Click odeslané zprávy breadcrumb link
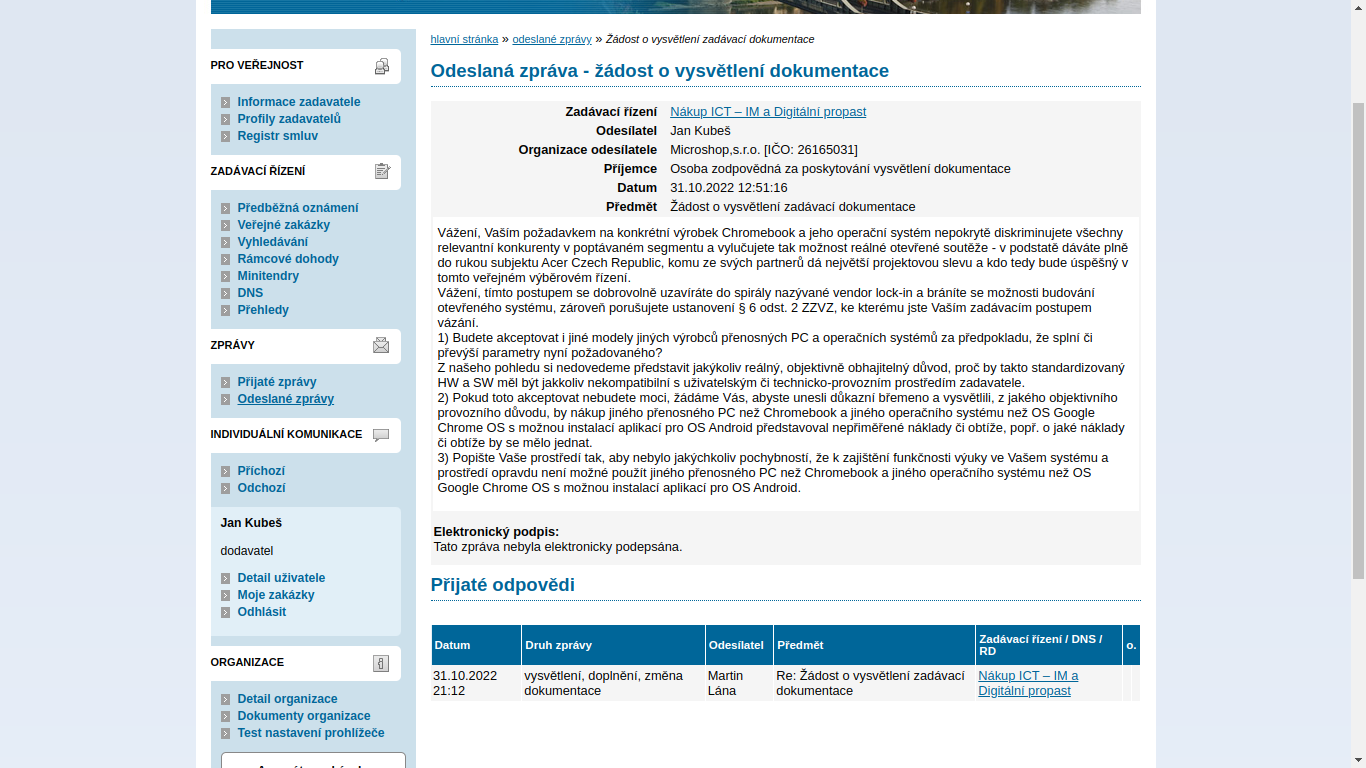The image size is (1366, 768). [552, 40]
